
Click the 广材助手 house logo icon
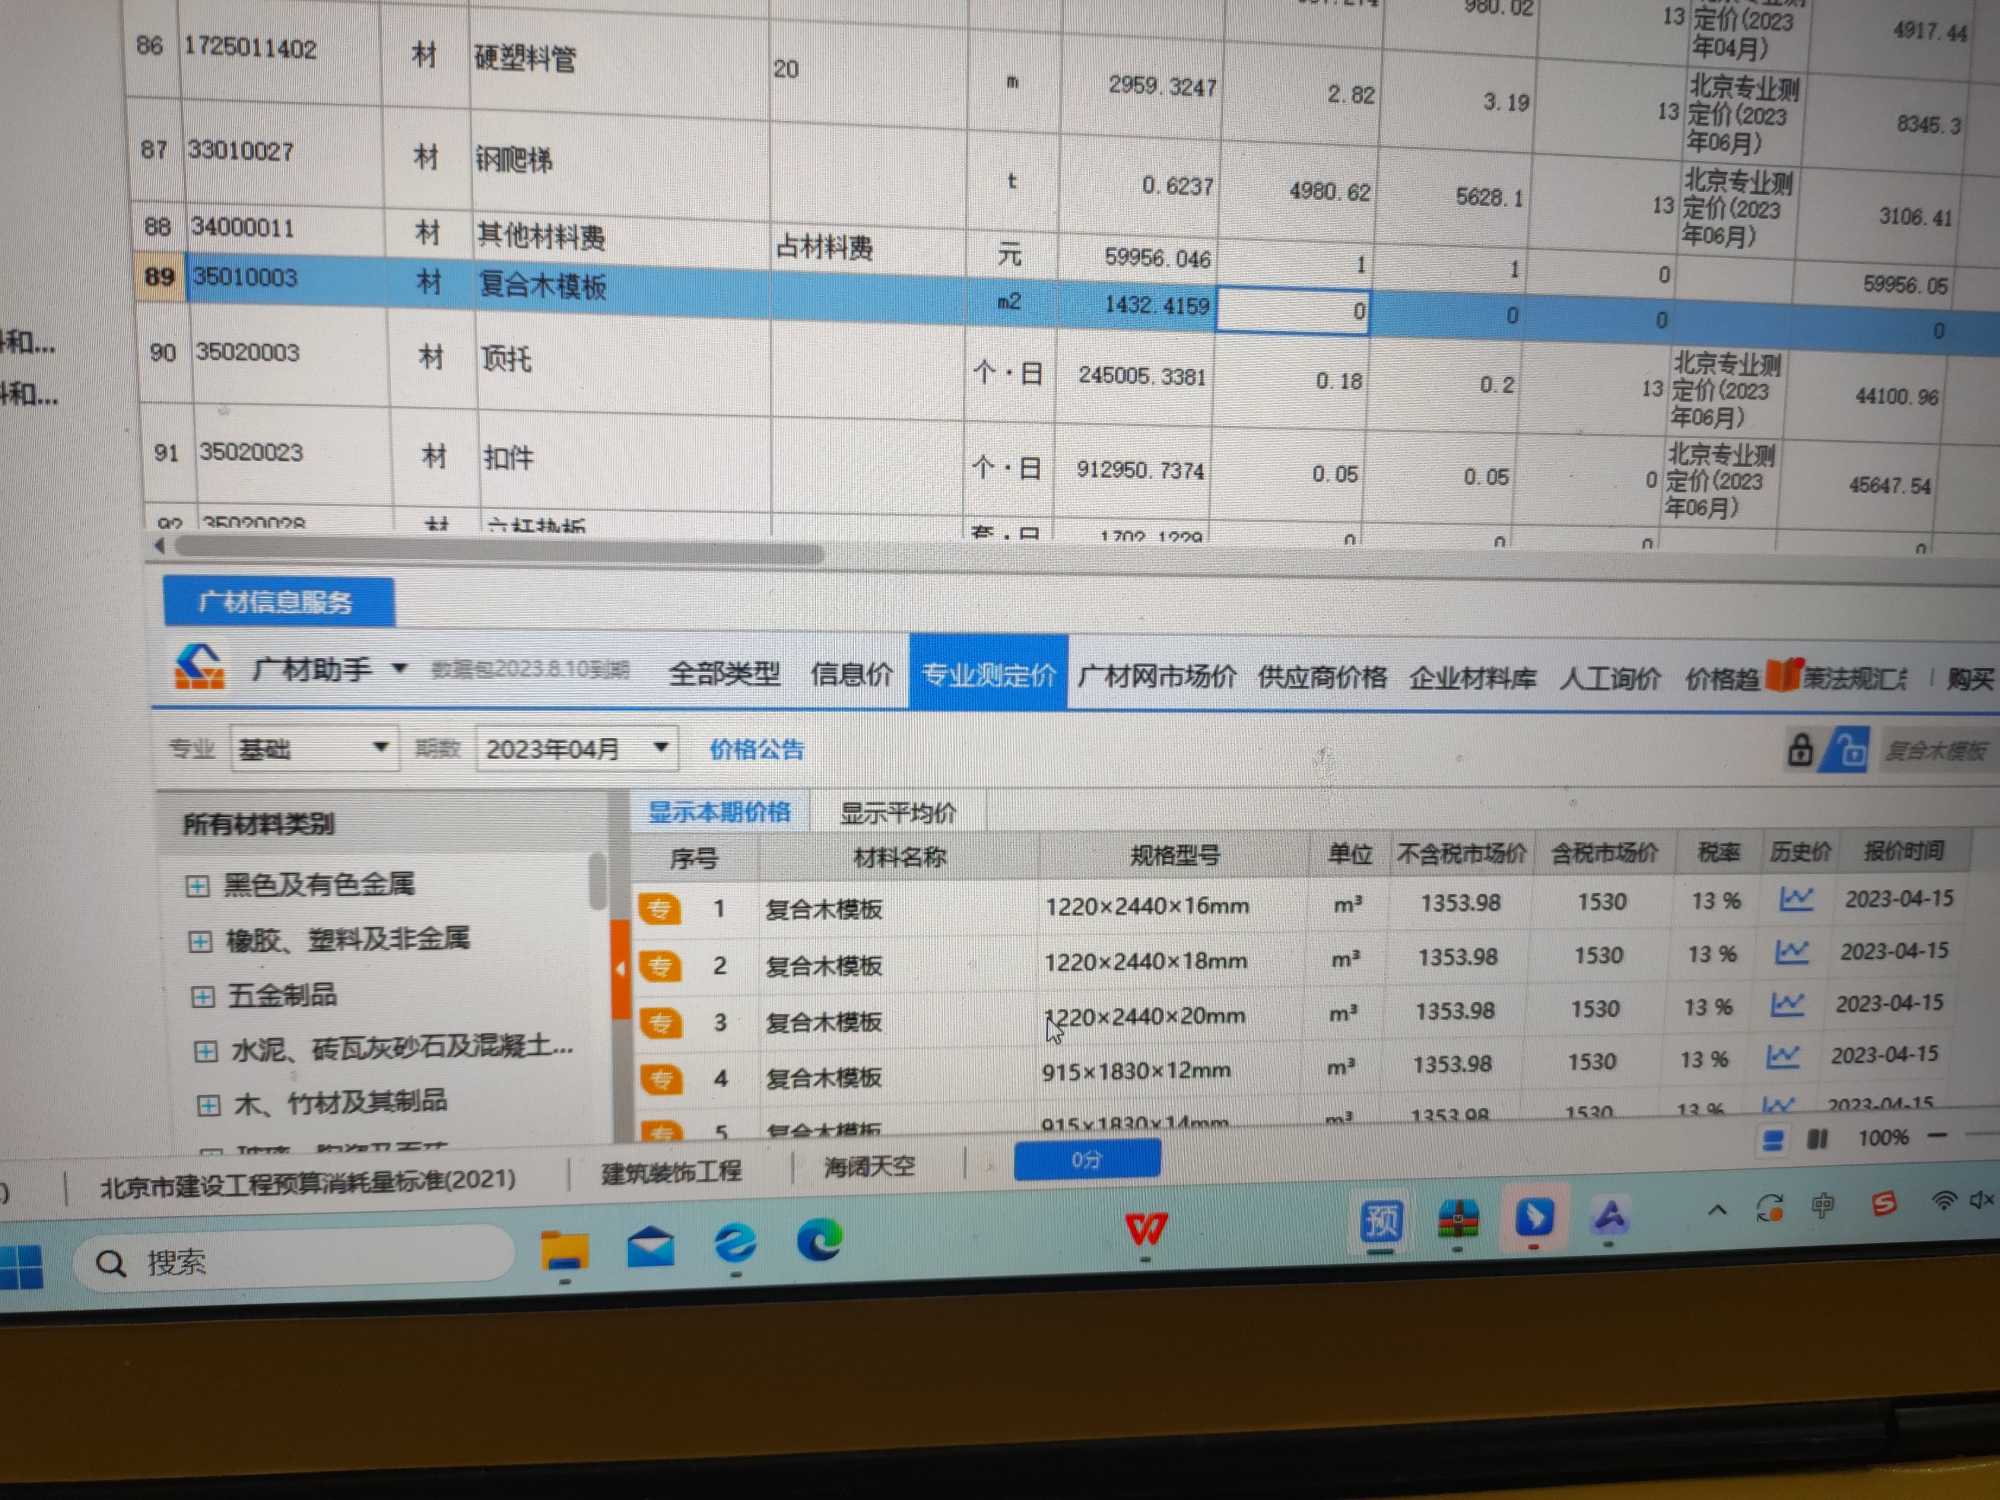200,666
